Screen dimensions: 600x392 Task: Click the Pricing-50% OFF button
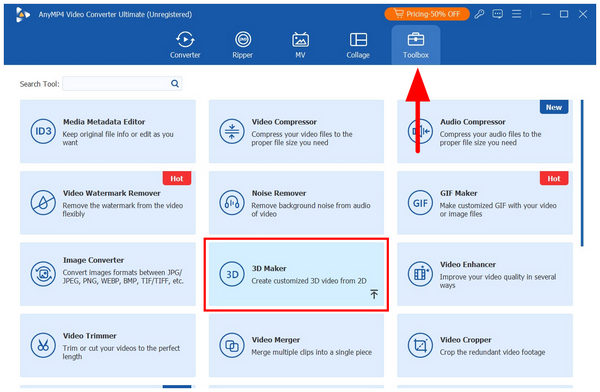(x=427, y=14)
